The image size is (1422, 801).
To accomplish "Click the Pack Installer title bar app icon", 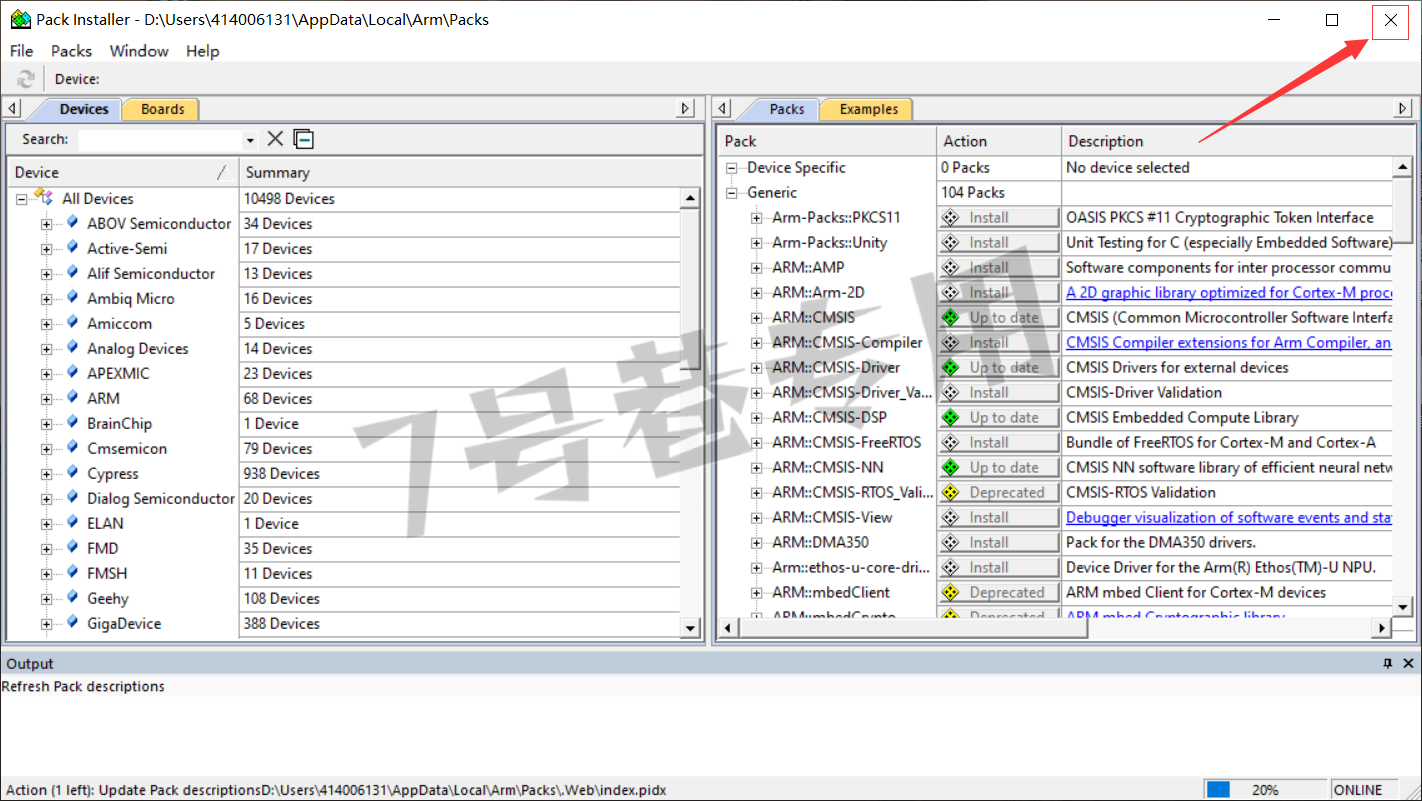I will [19, 19].
